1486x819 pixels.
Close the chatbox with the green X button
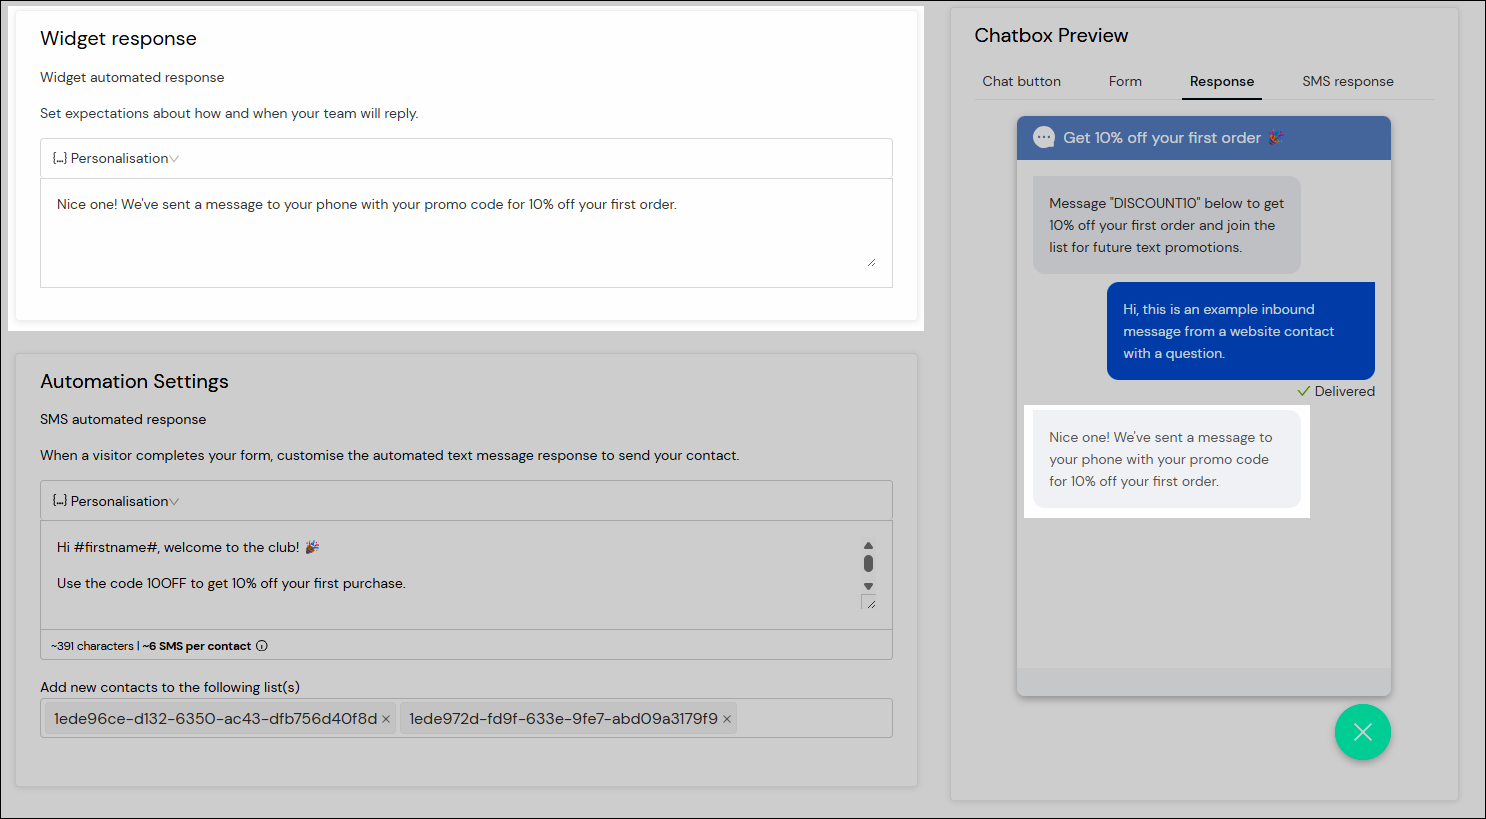tap(1362, 732)
